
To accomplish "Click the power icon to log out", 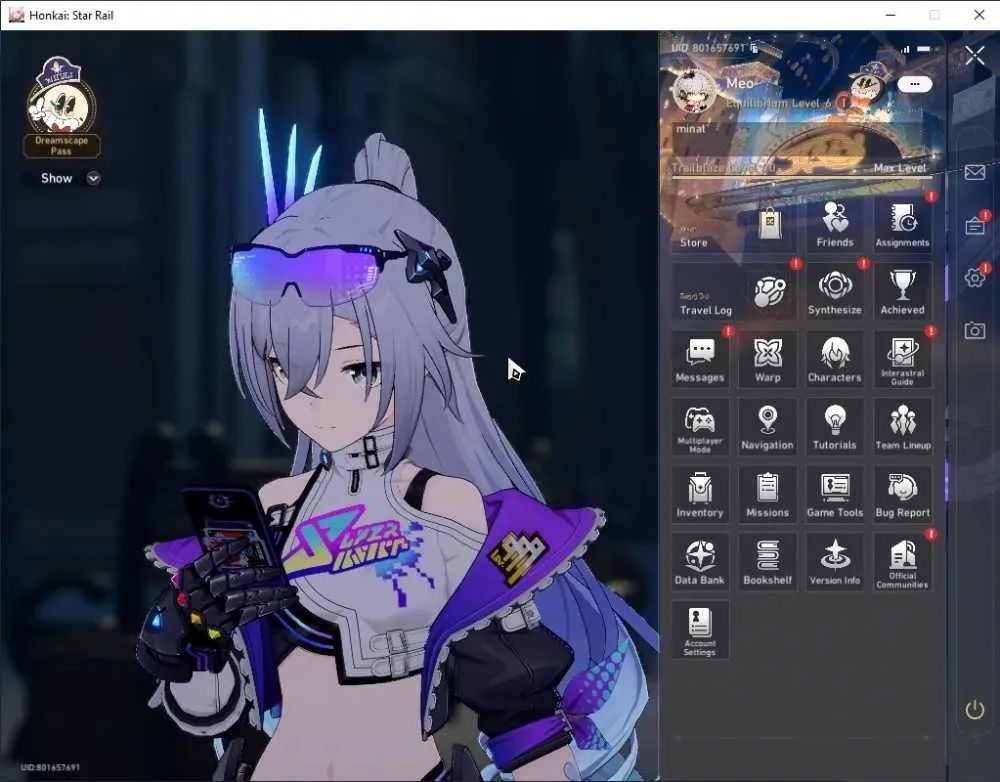I will [974, 709].
